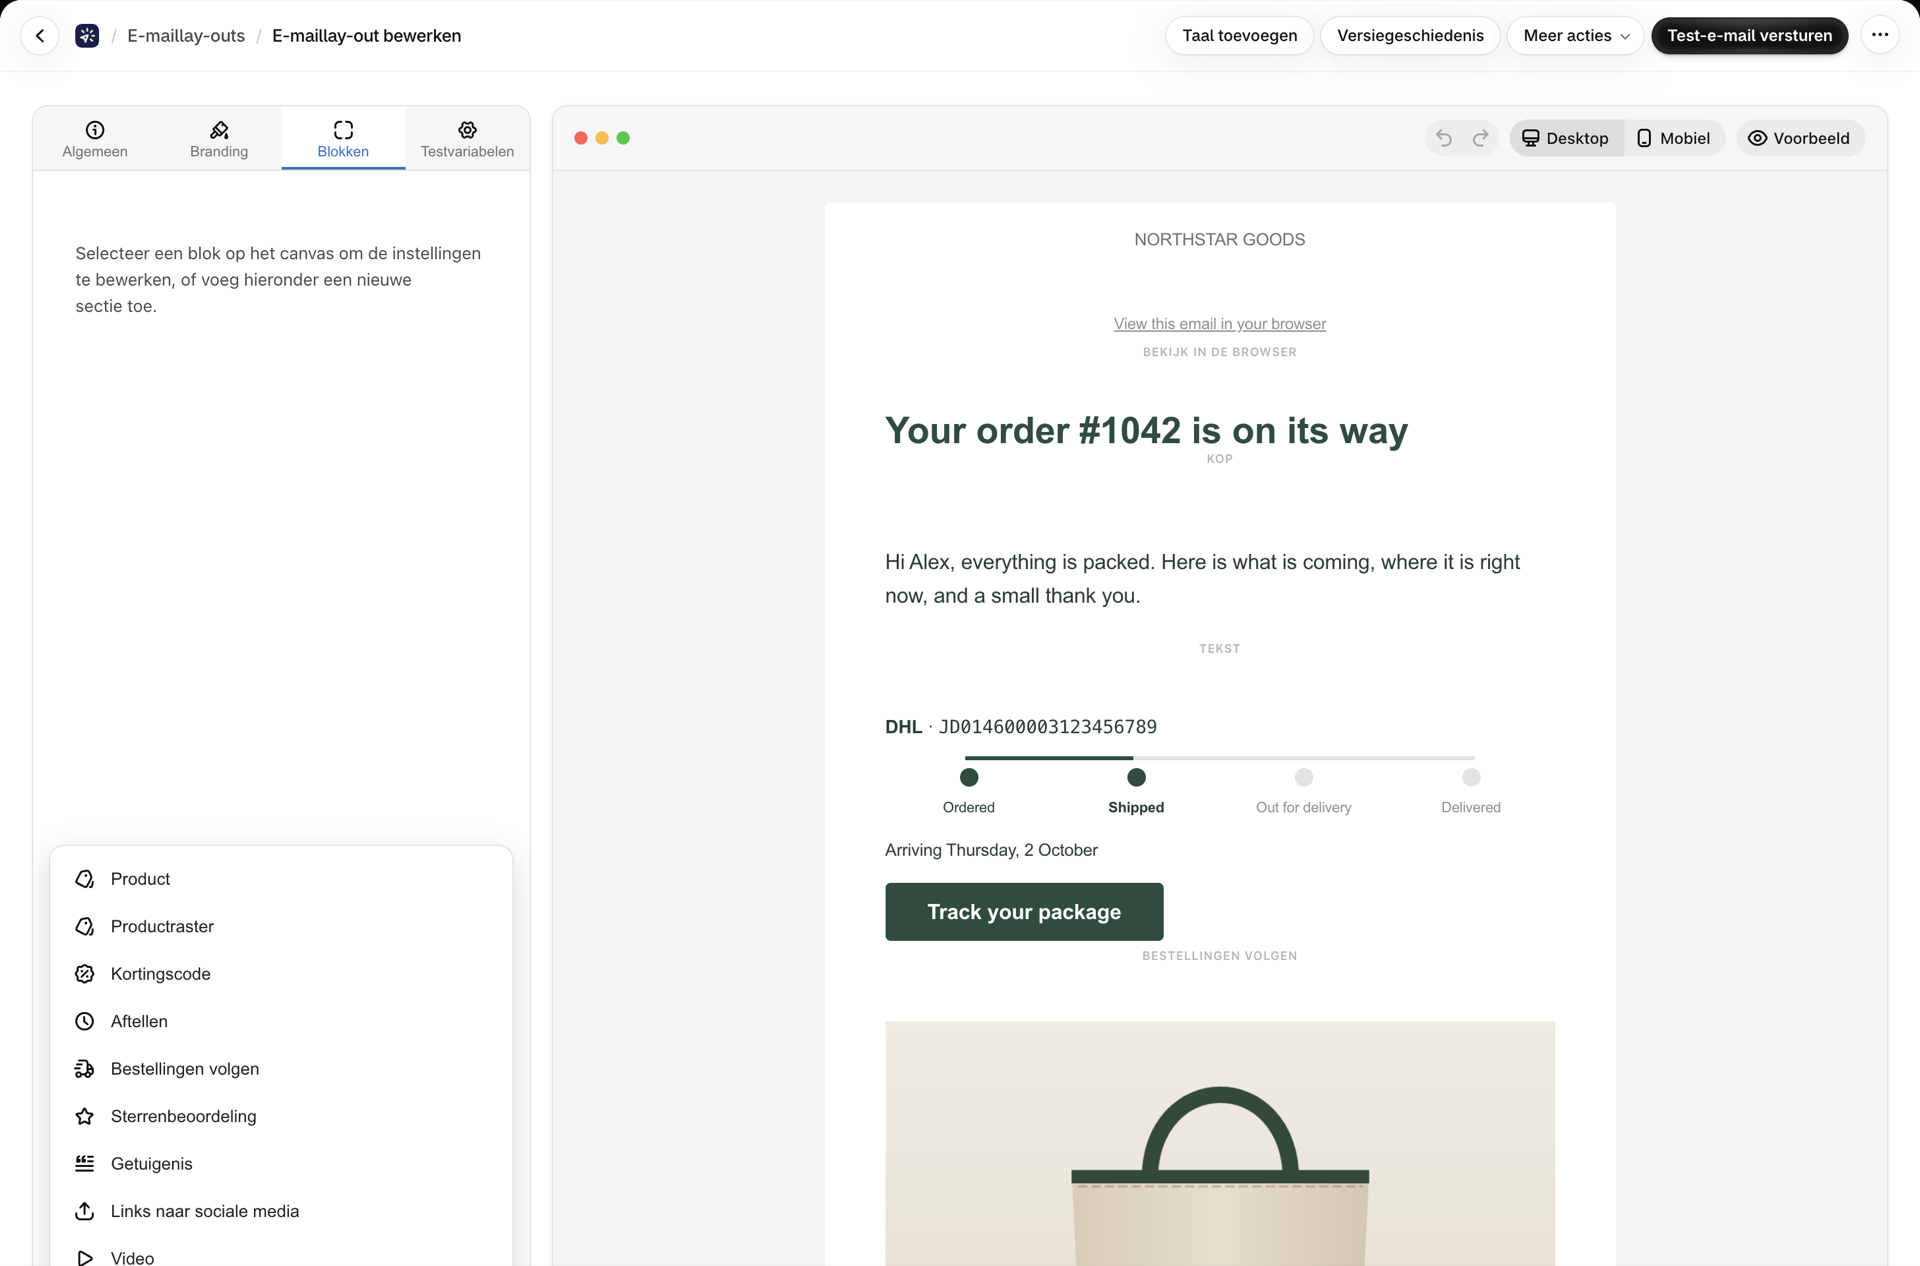Open the Branding tab
1920x1266 pixels.
(x=219, y=139)
